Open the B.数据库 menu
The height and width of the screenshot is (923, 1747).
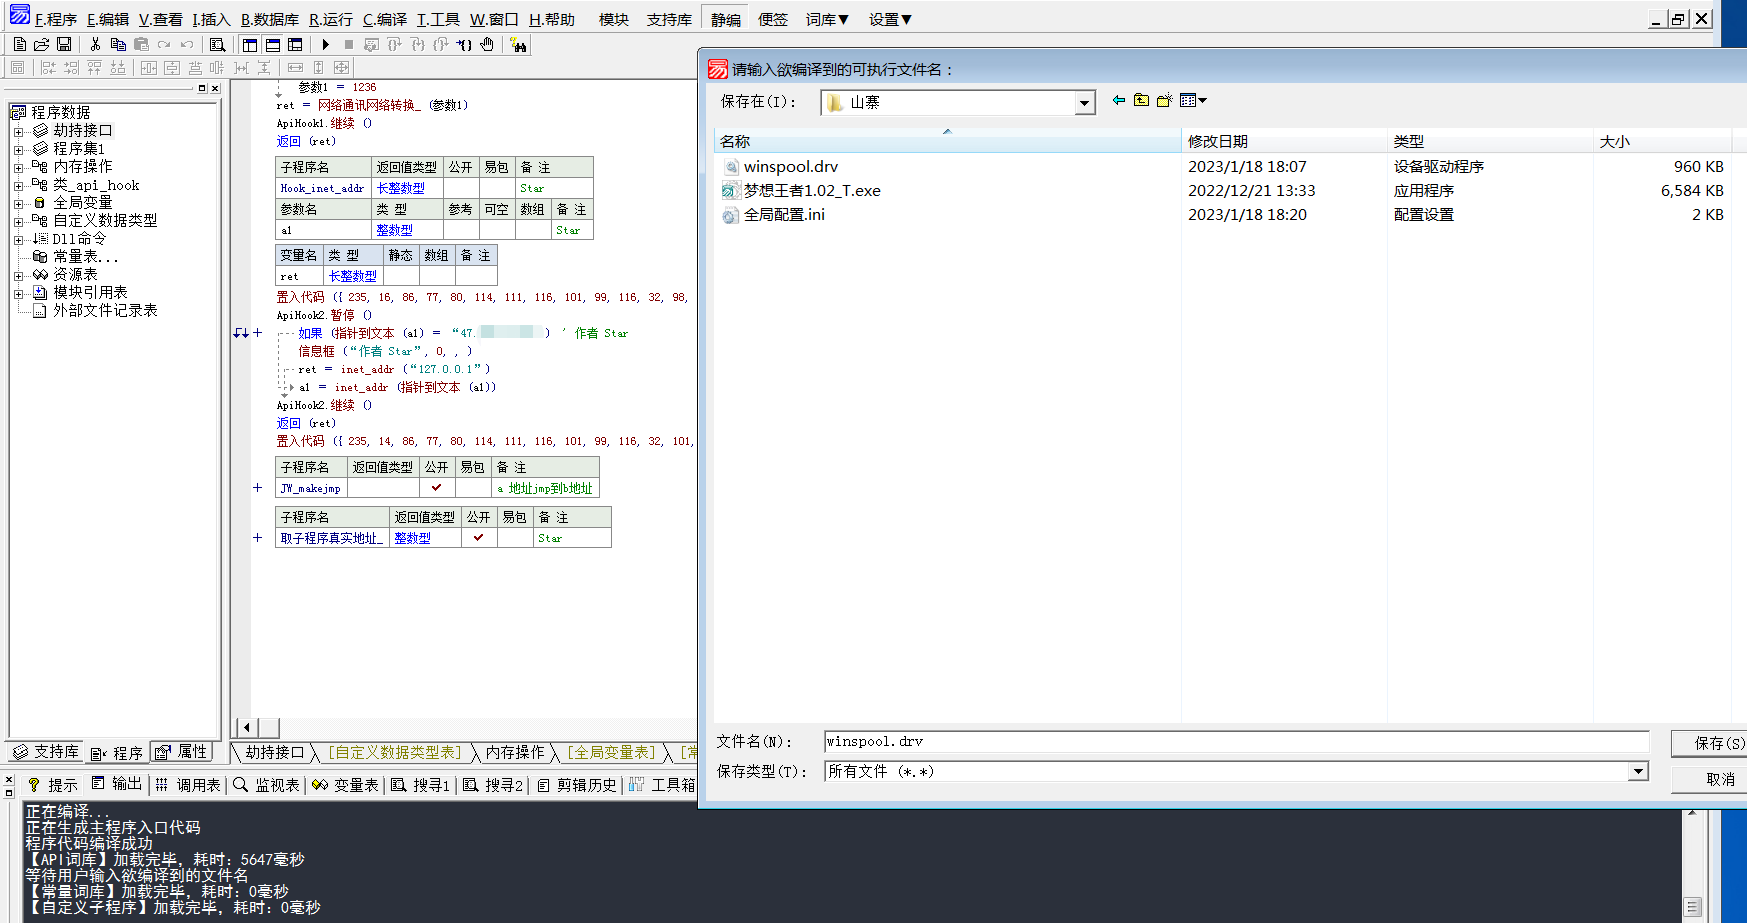pyautogui.click(x=270, y=19)
